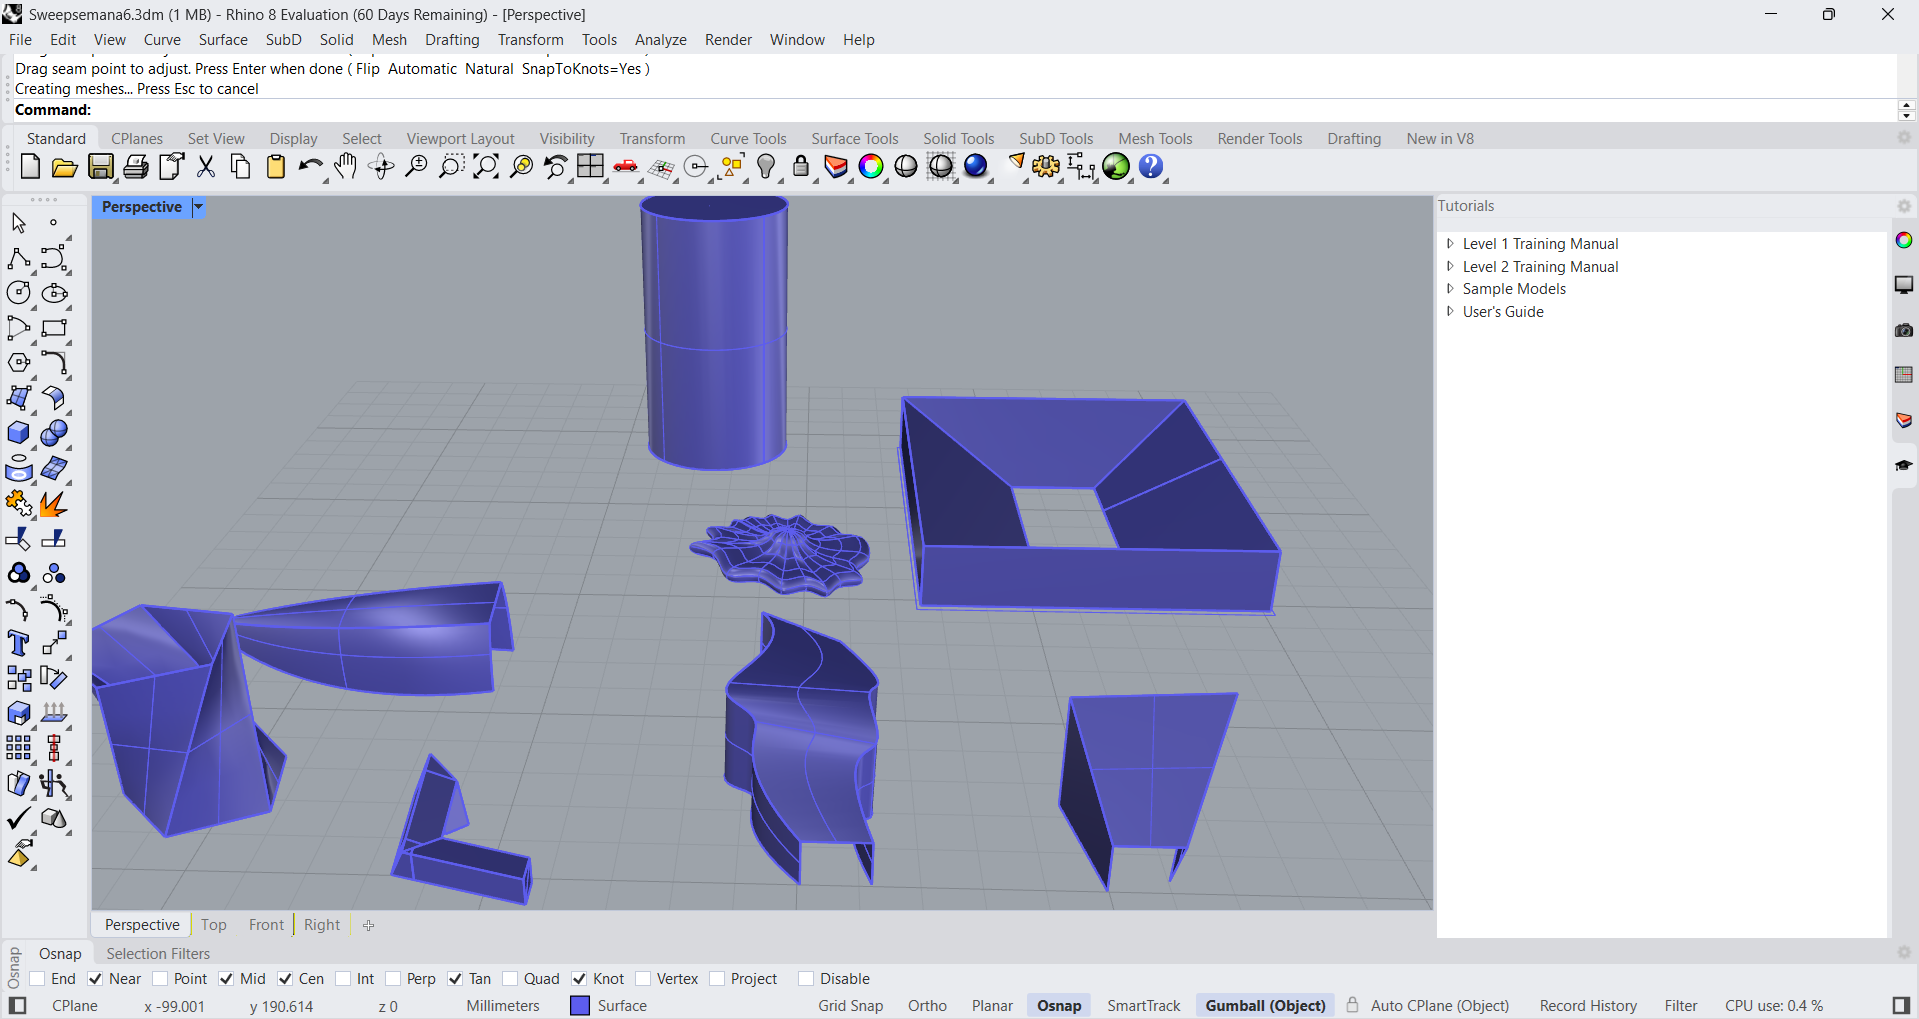Switch to the Curve Tools tab
Screen dimensions: 1919x1019
coord(748,139)
